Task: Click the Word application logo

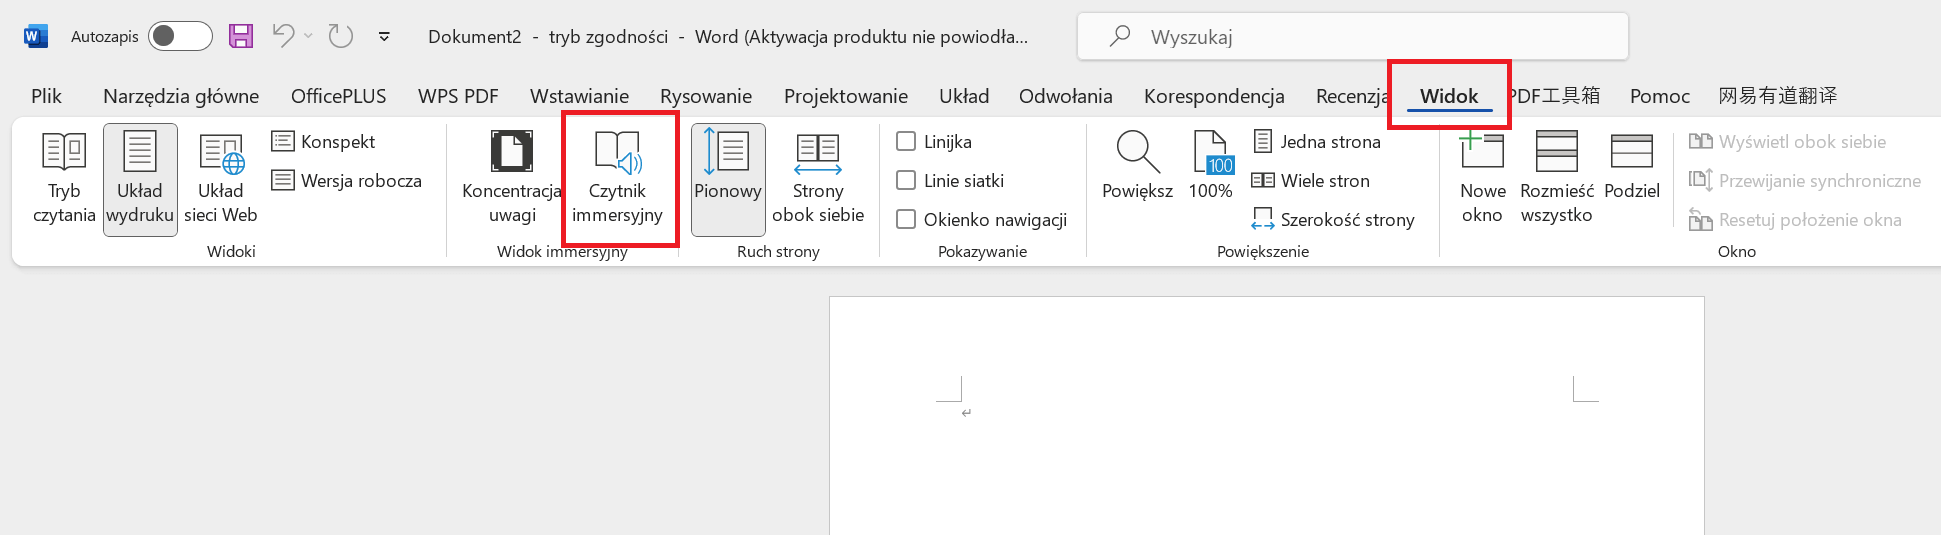Action: point(35,37)
